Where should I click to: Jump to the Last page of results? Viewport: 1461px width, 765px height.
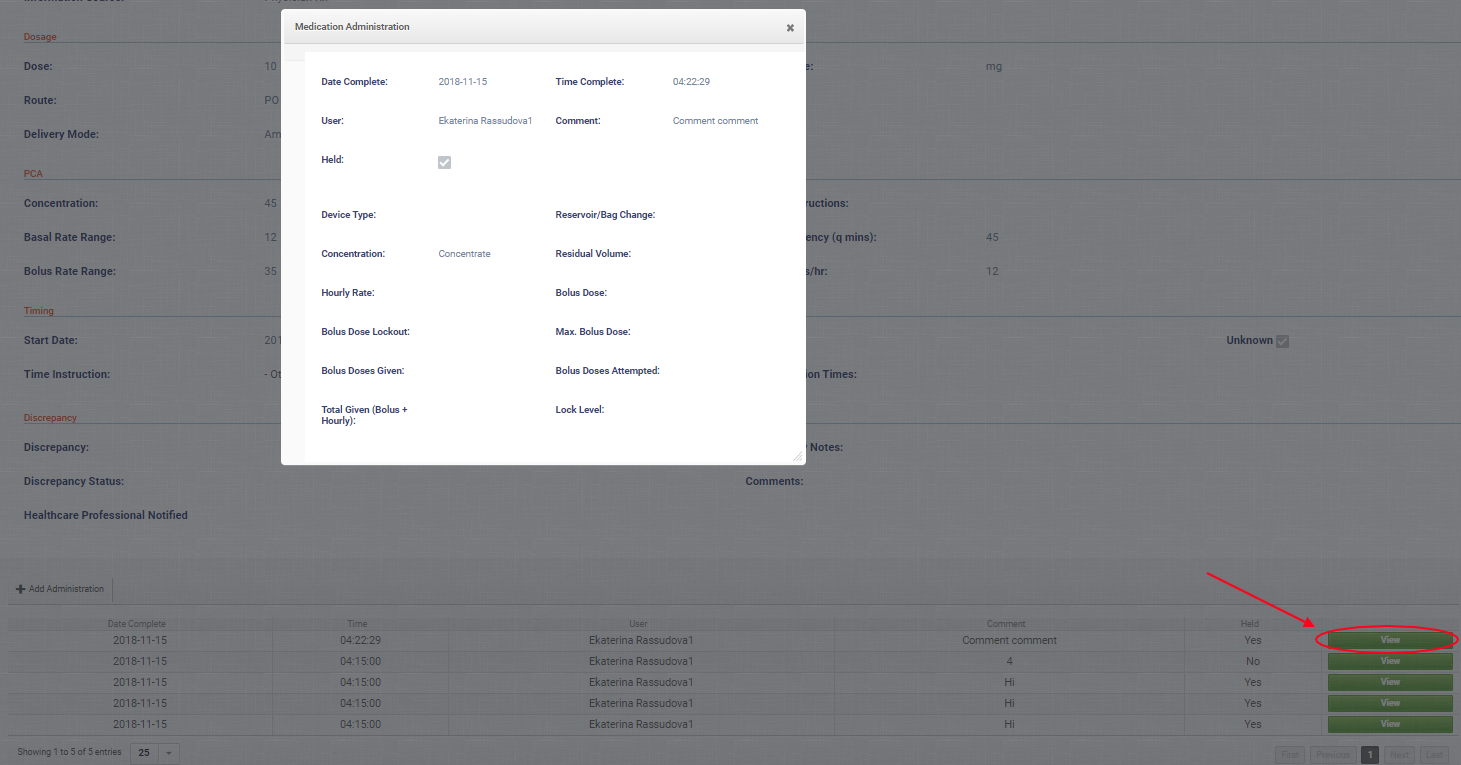coord(1434,755)
